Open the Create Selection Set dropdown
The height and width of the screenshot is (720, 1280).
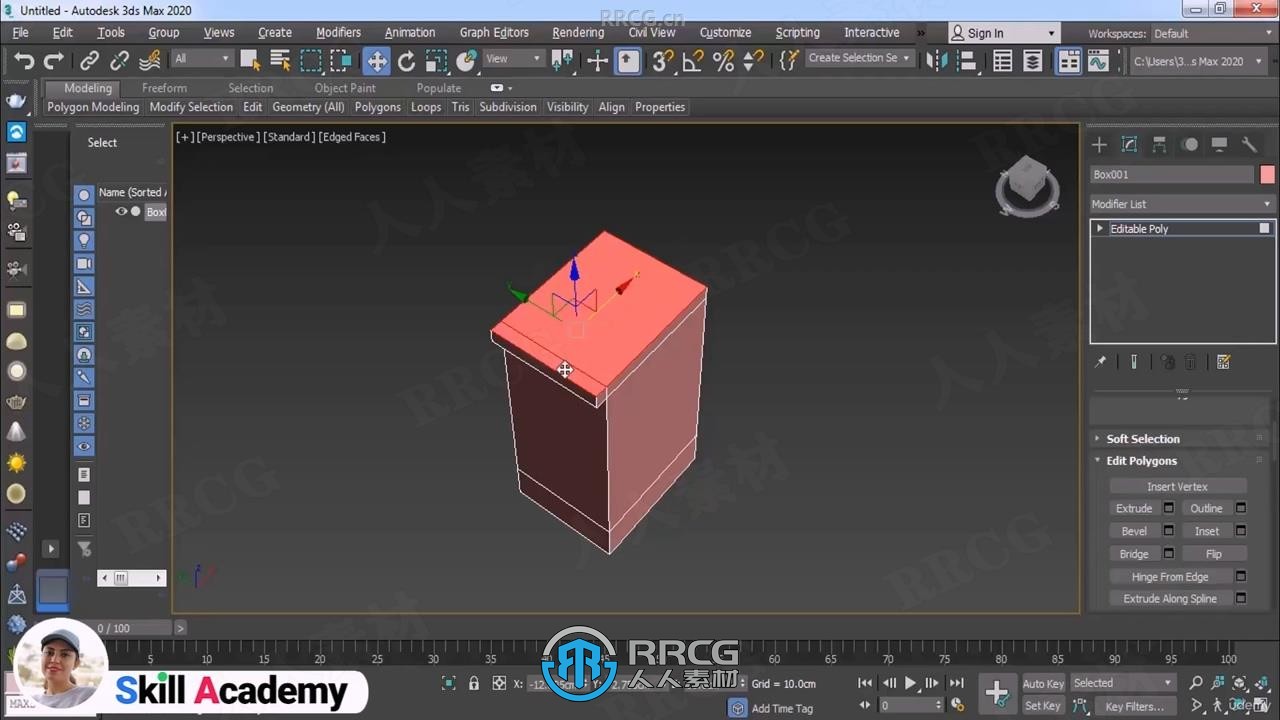[x=859, y=58]
